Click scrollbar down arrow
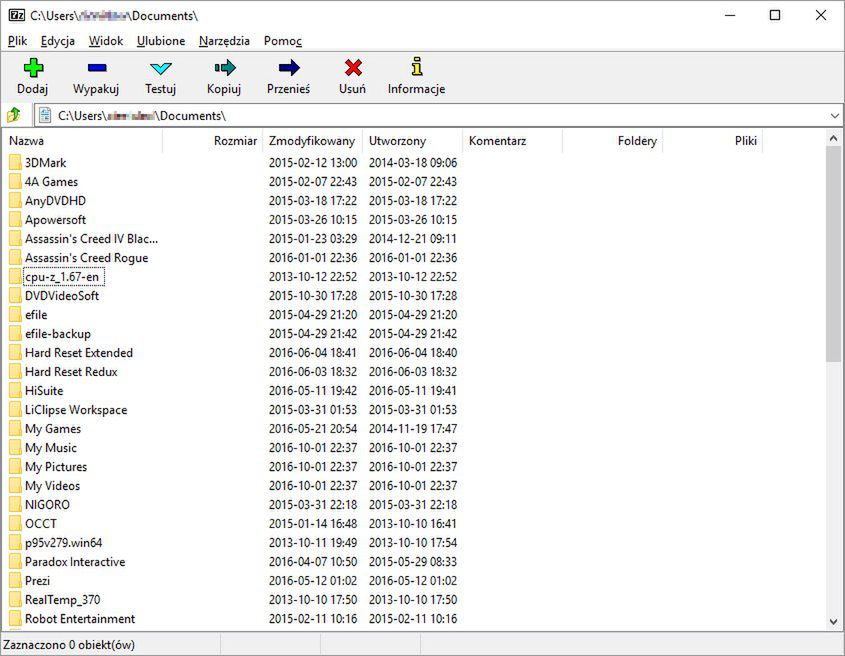The width and height of the screenshot is (845, 656). pyautogui.click(x=834, y=622)
